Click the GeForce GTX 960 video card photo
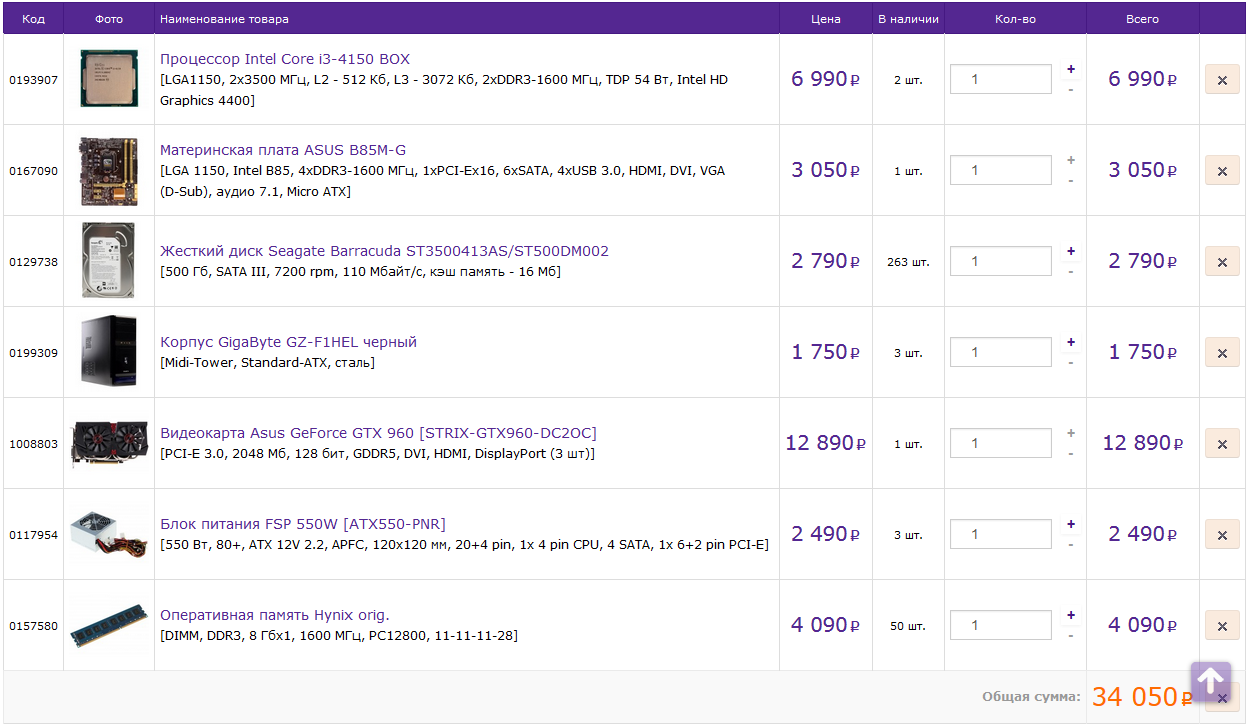The height and width of the screenshot is (727, 1251). tap(108, 444)
